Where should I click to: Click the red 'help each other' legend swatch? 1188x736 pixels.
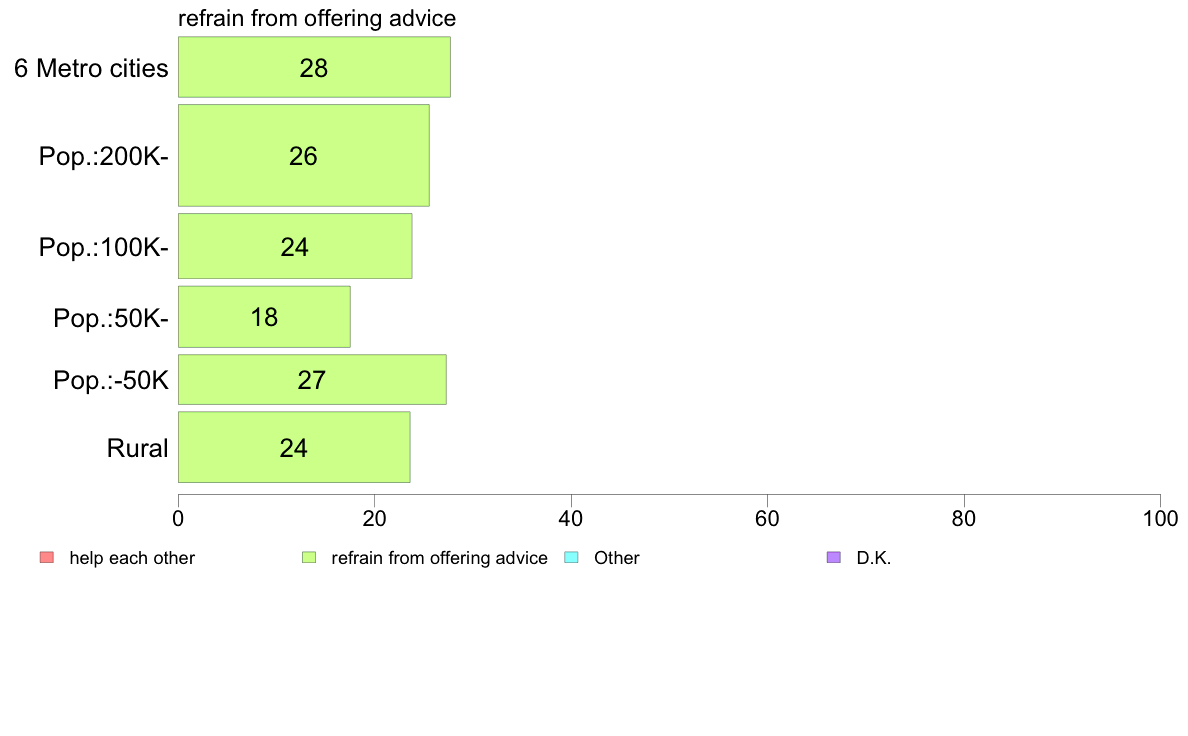pos(47,557)
